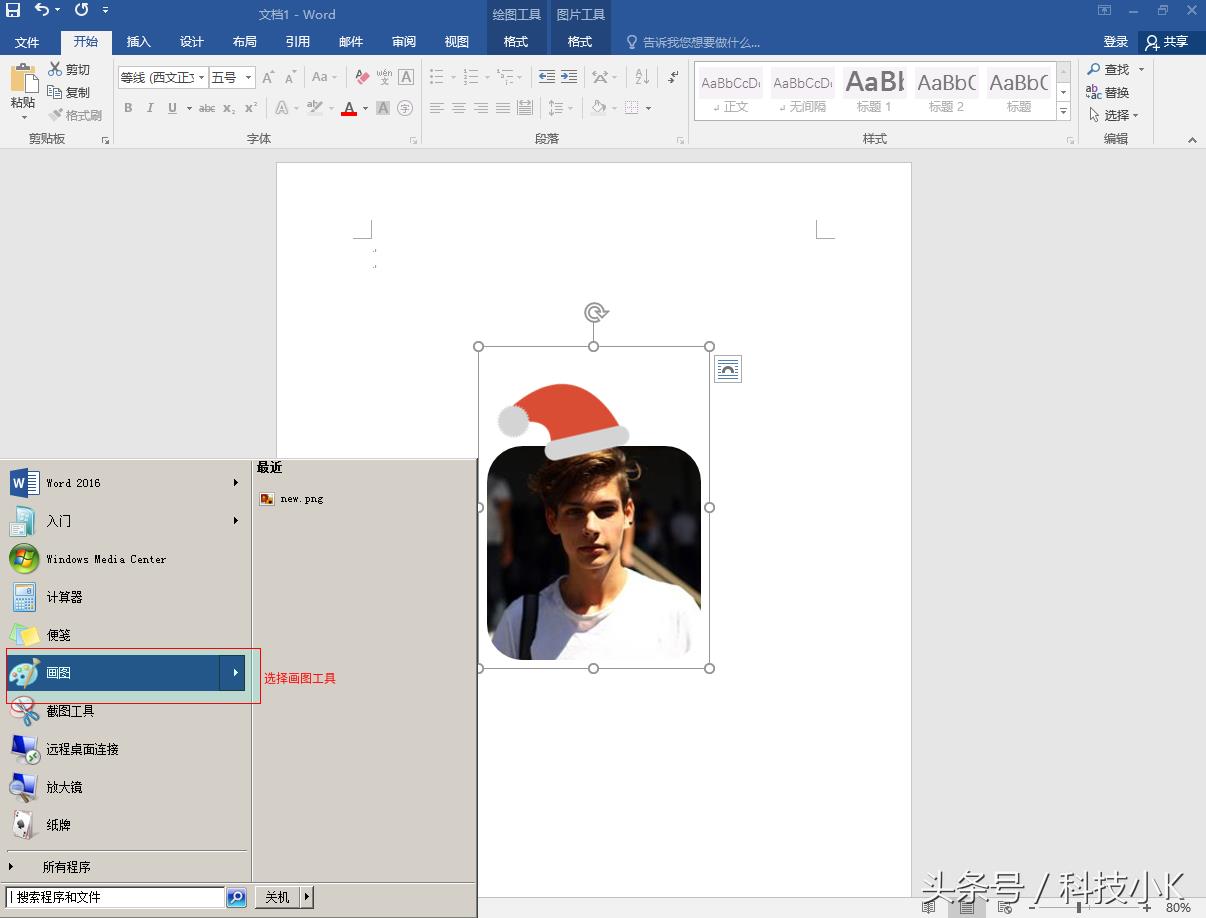
Task: Click the clear formatting eraser icon
Action: [362, 77]
